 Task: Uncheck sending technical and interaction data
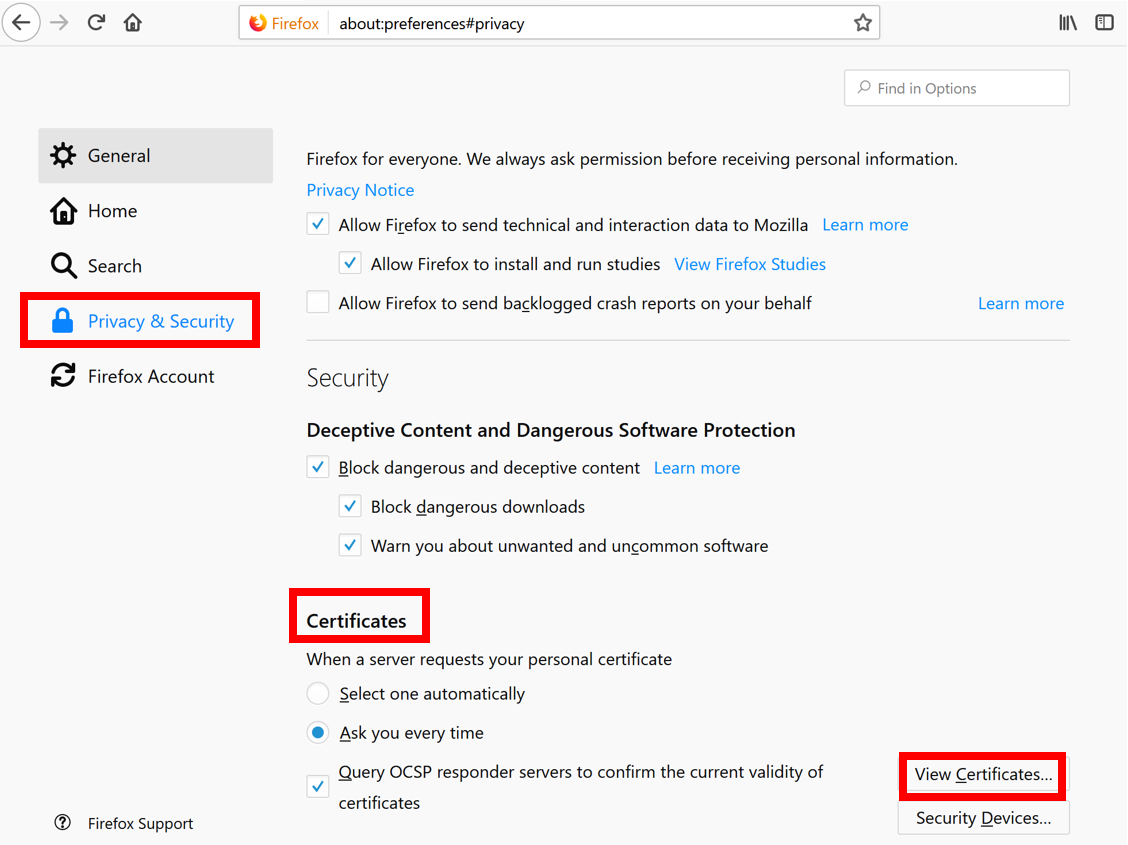coord(318,225)
